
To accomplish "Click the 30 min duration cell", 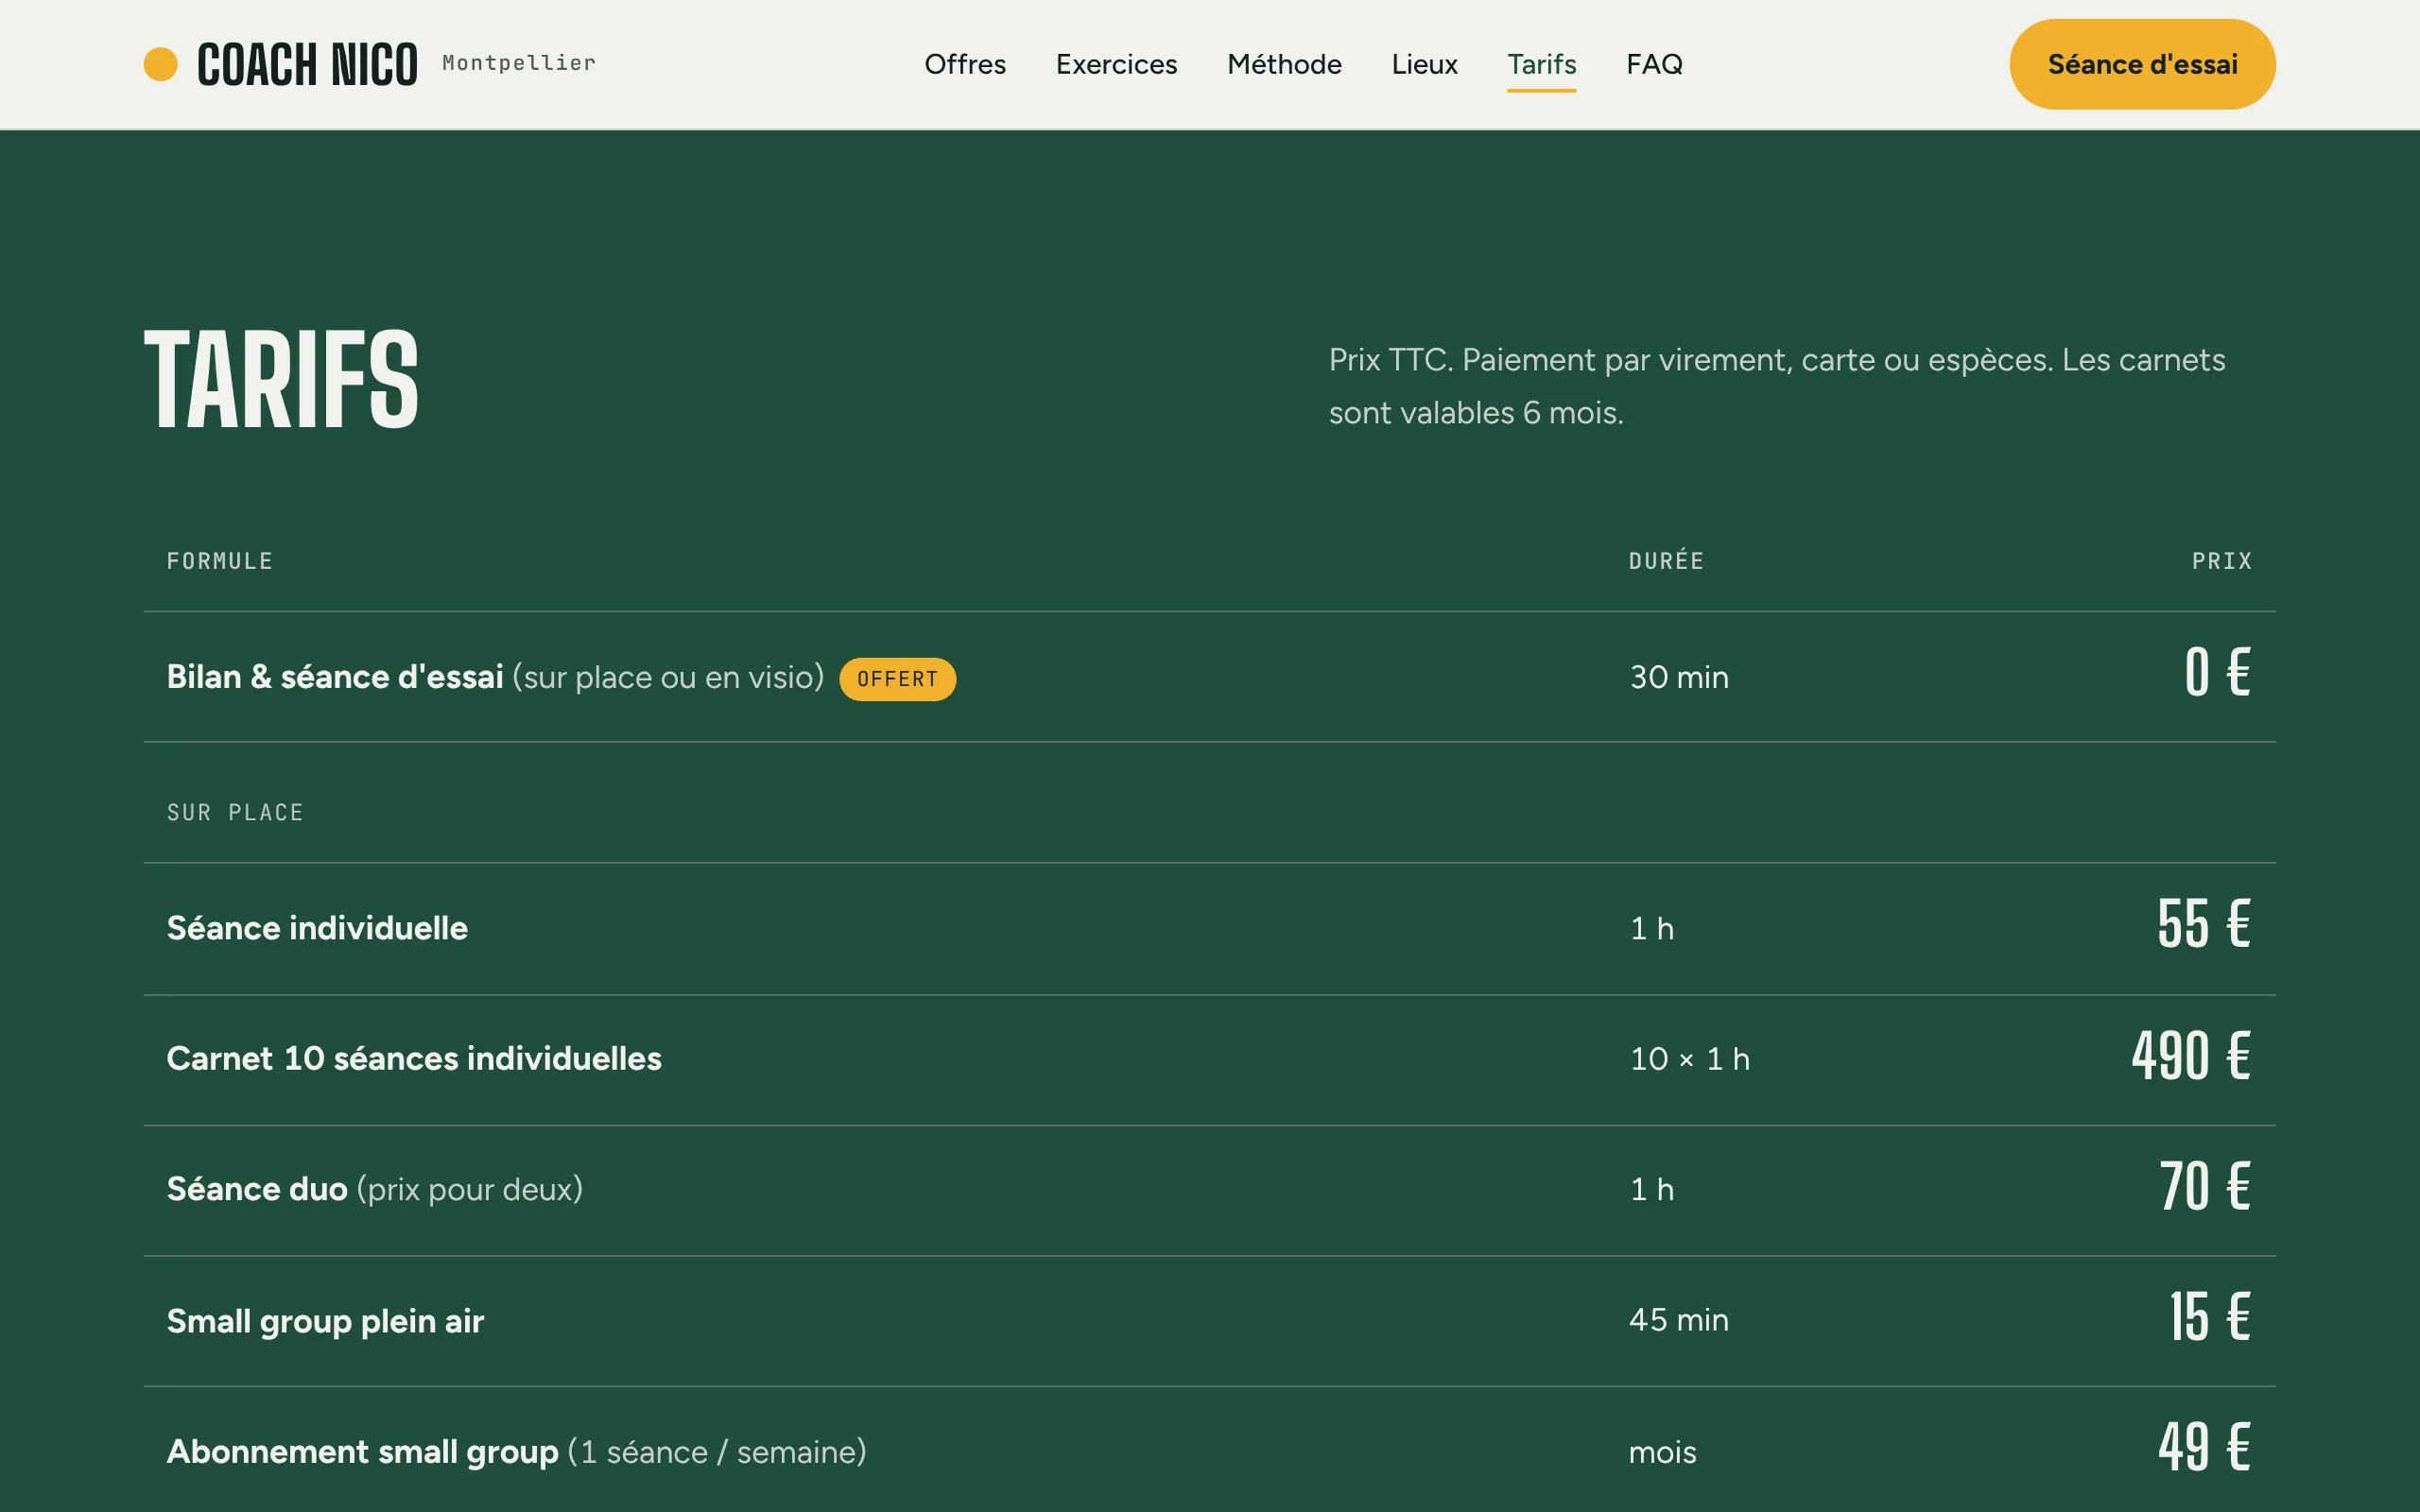I will [1679, 677].
